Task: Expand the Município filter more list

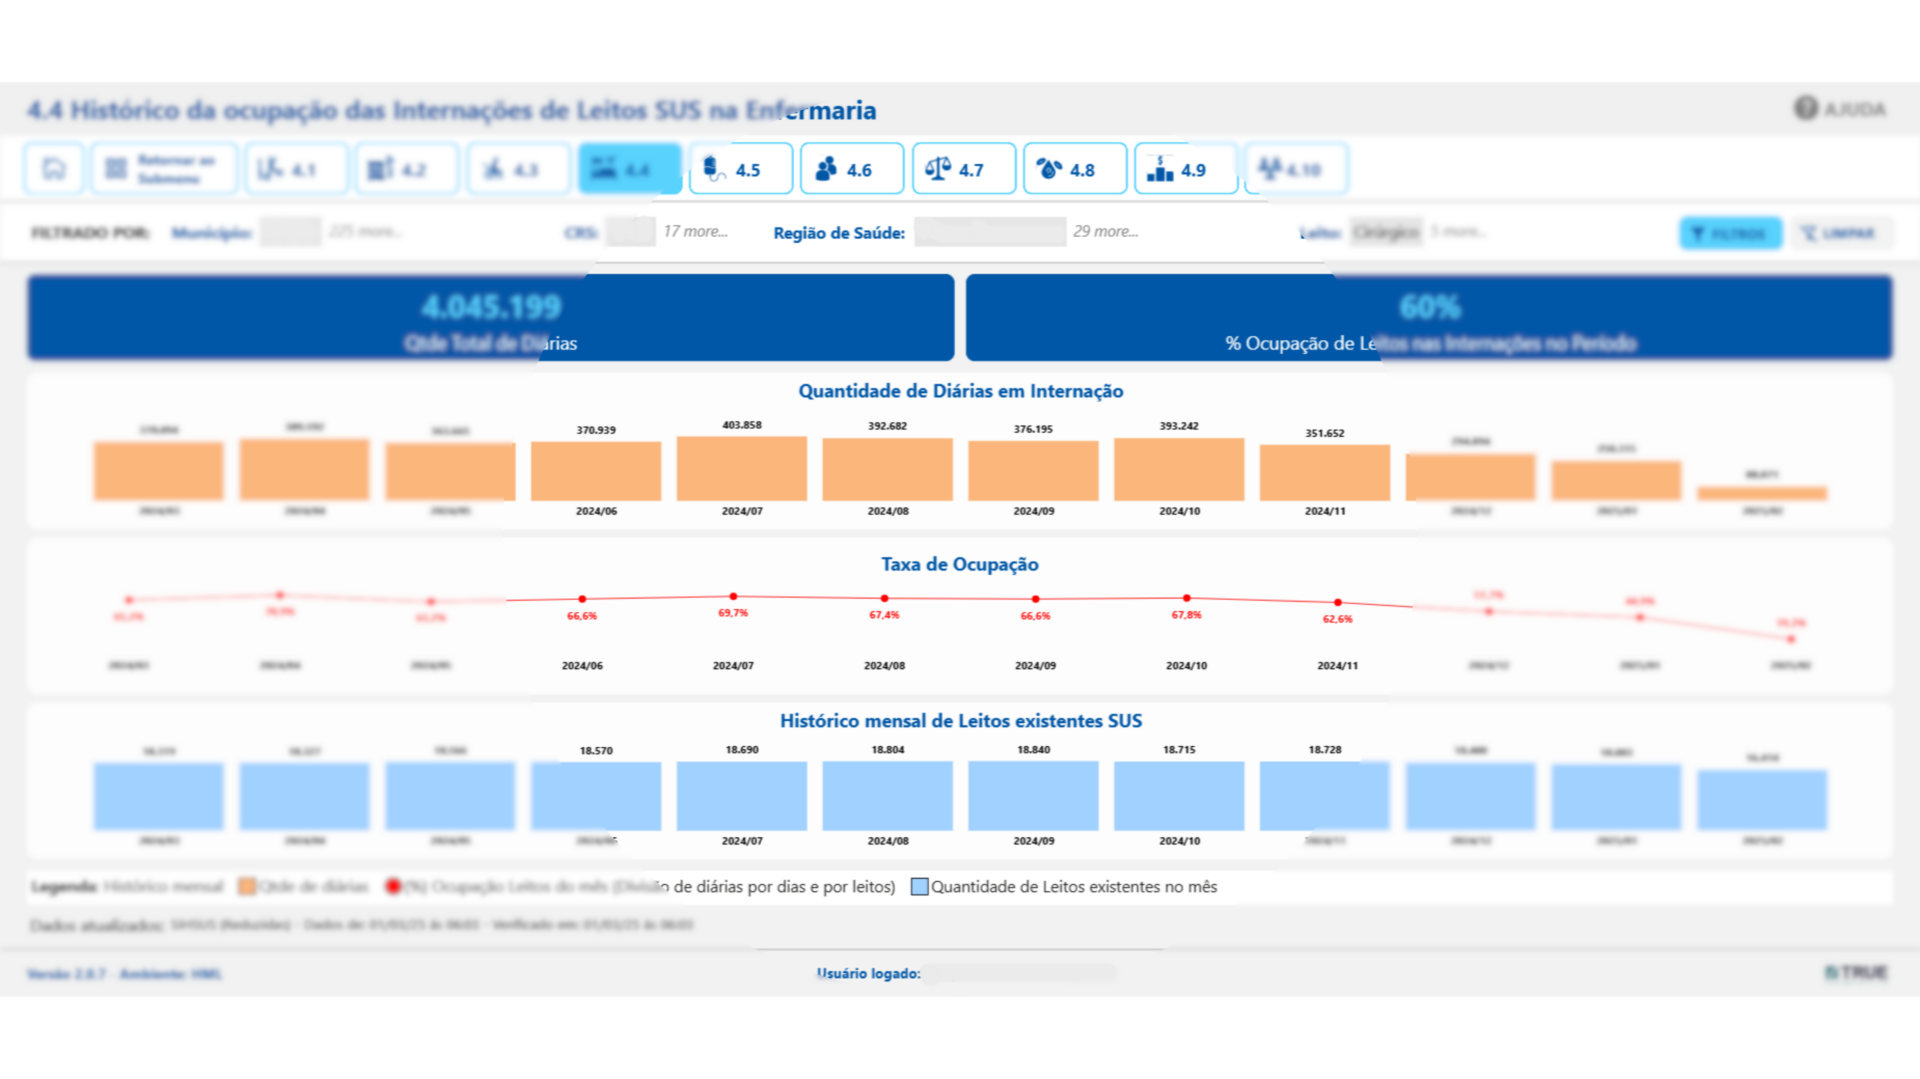Action: (x=365, y=231)
